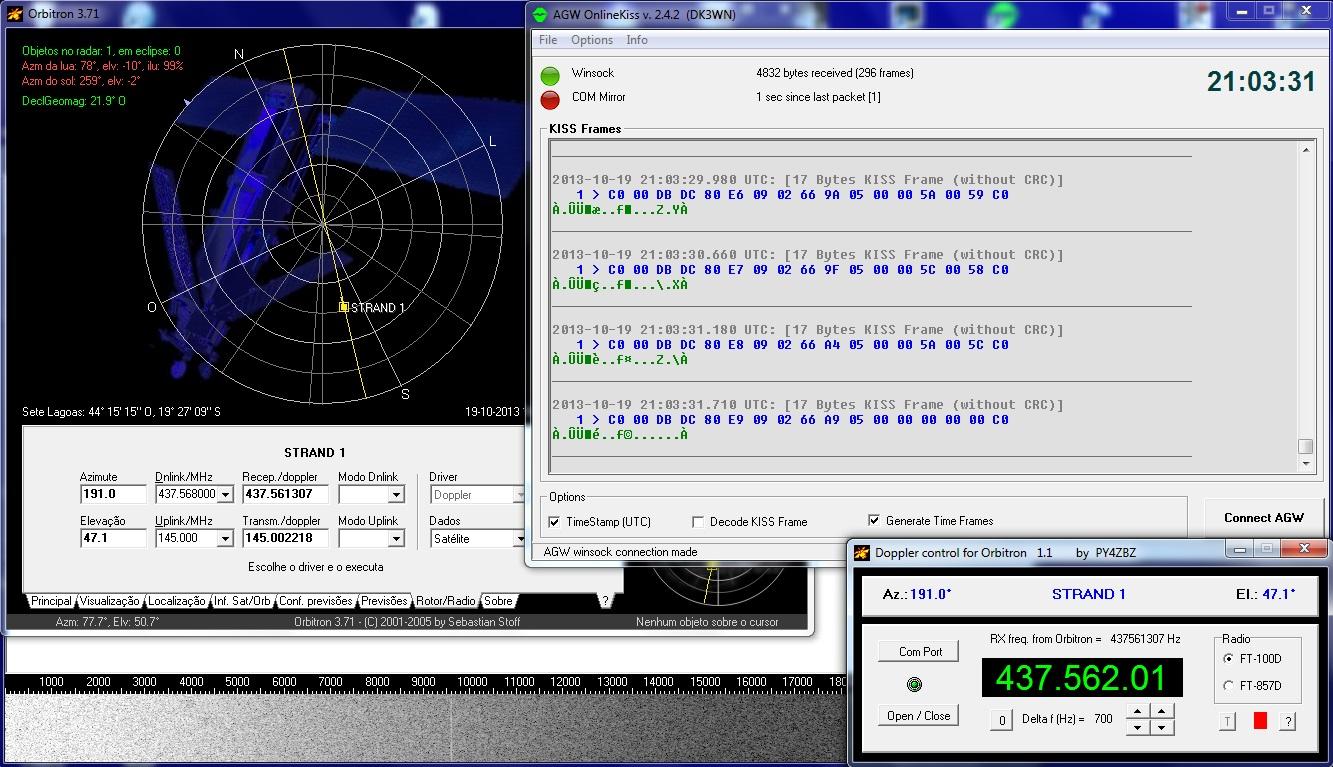Open the Modo Uplink dropdown
1333x767 pixels.
[396, 539]
